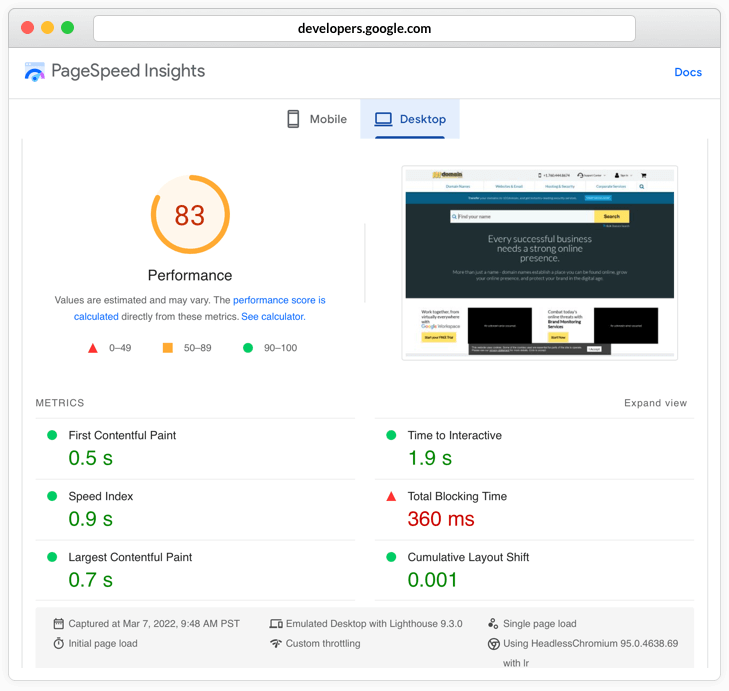Click the Speed Index green status dot
The width and height of the screenshot is (729, 691).
click(x=52, y=496)
